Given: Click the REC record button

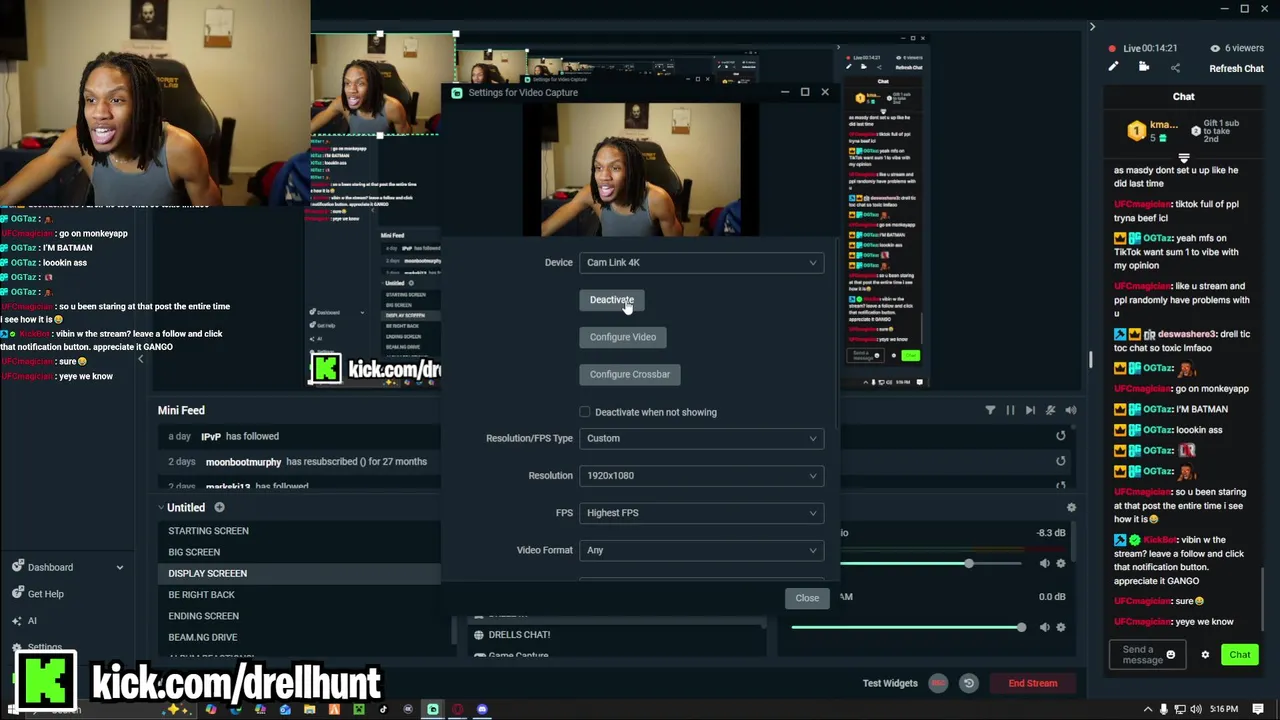Looking at the screenshot, I should click(x=938, y=683).
